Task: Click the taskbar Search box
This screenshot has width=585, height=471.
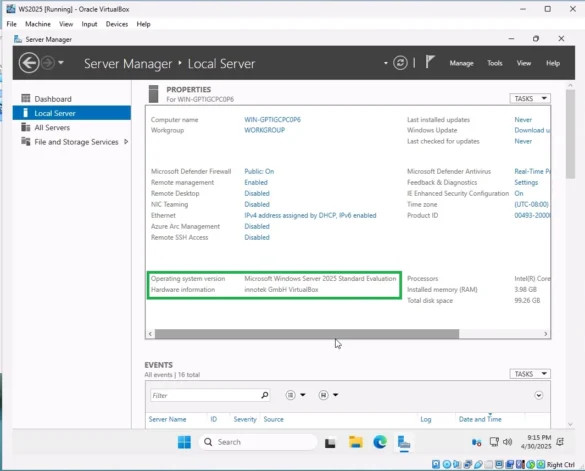Action: coord(258,442)
